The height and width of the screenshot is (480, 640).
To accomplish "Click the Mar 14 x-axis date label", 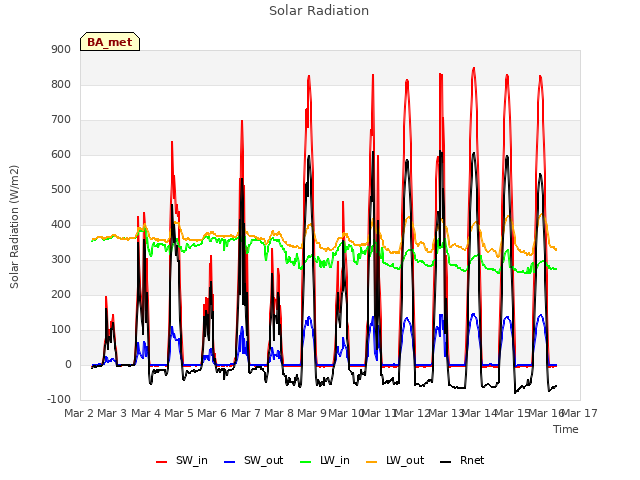I will tap(479, 413).
